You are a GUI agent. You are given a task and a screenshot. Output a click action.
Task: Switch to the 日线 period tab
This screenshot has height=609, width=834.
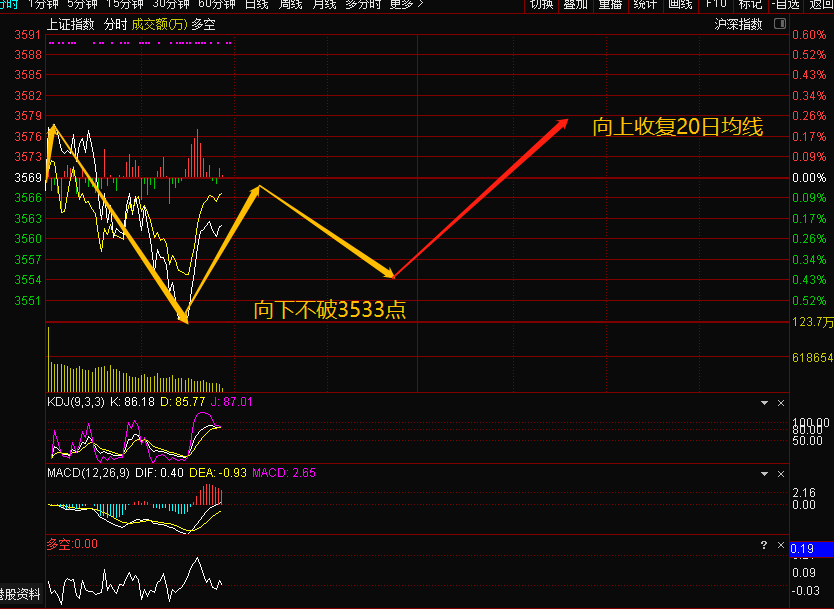(257, 5)
